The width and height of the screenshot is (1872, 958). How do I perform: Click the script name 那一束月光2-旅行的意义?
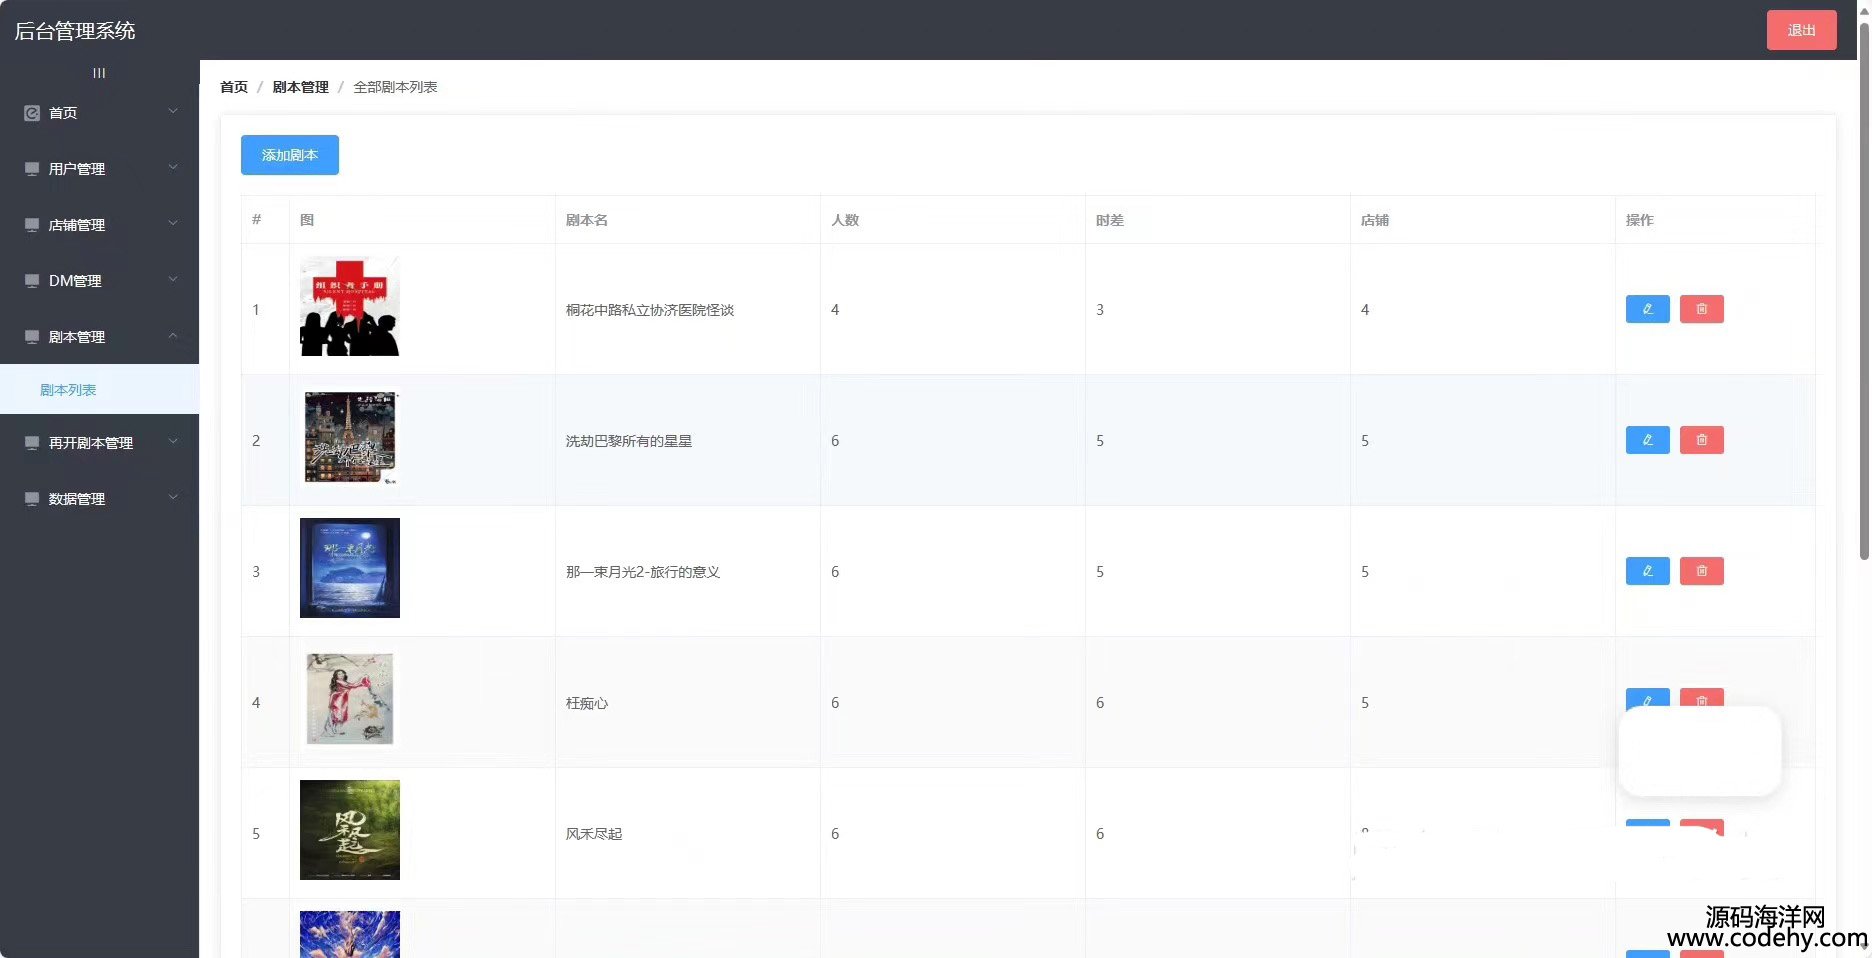coord(643,572)
